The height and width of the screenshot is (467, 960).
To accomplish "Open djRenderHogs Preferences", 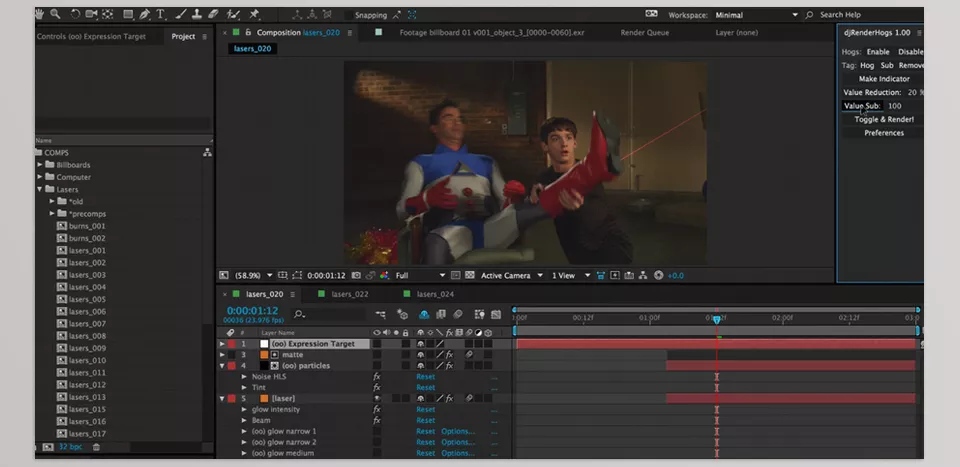I will [x=883, y=133].
